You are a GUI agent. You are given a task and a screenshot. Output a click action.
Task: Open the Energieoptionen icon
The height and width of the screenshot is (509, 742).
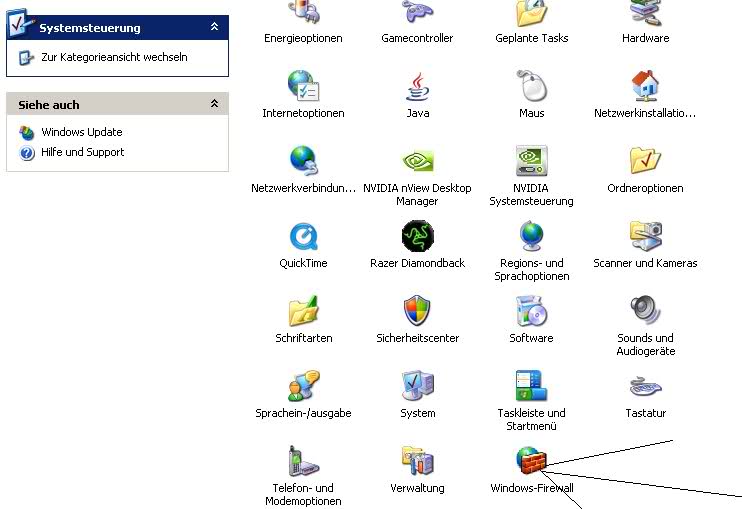[x=303, y=12]
